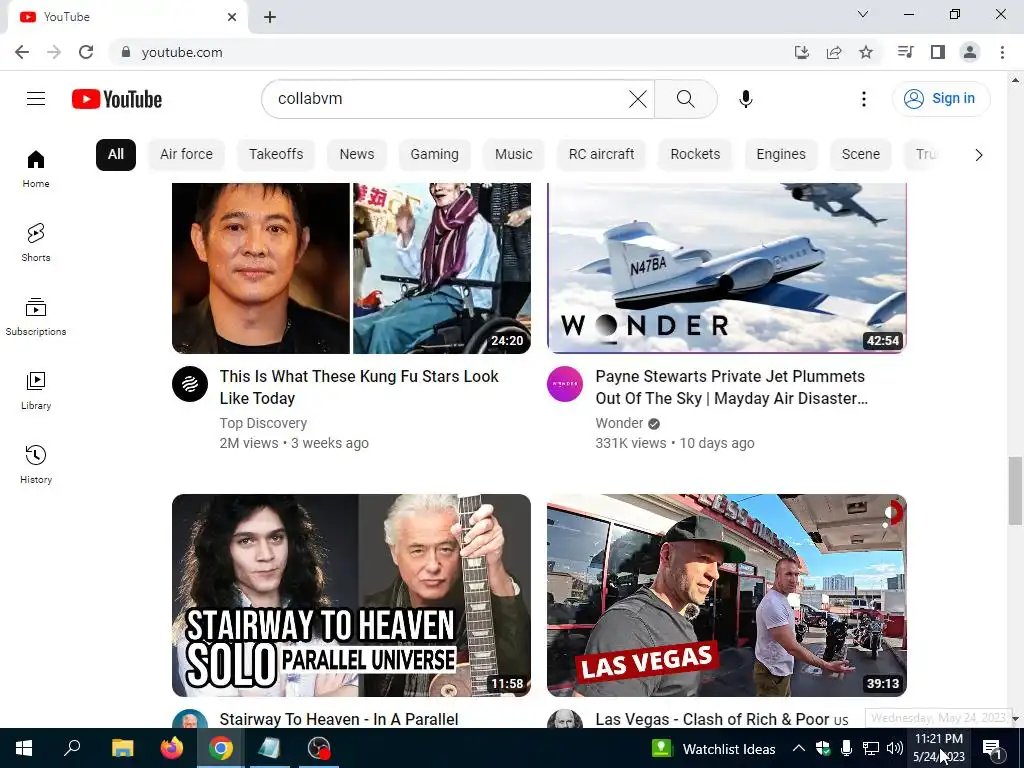Open Stairway To Heaven video title
This screenshot has width=1024, height=768.
(339, 719)
